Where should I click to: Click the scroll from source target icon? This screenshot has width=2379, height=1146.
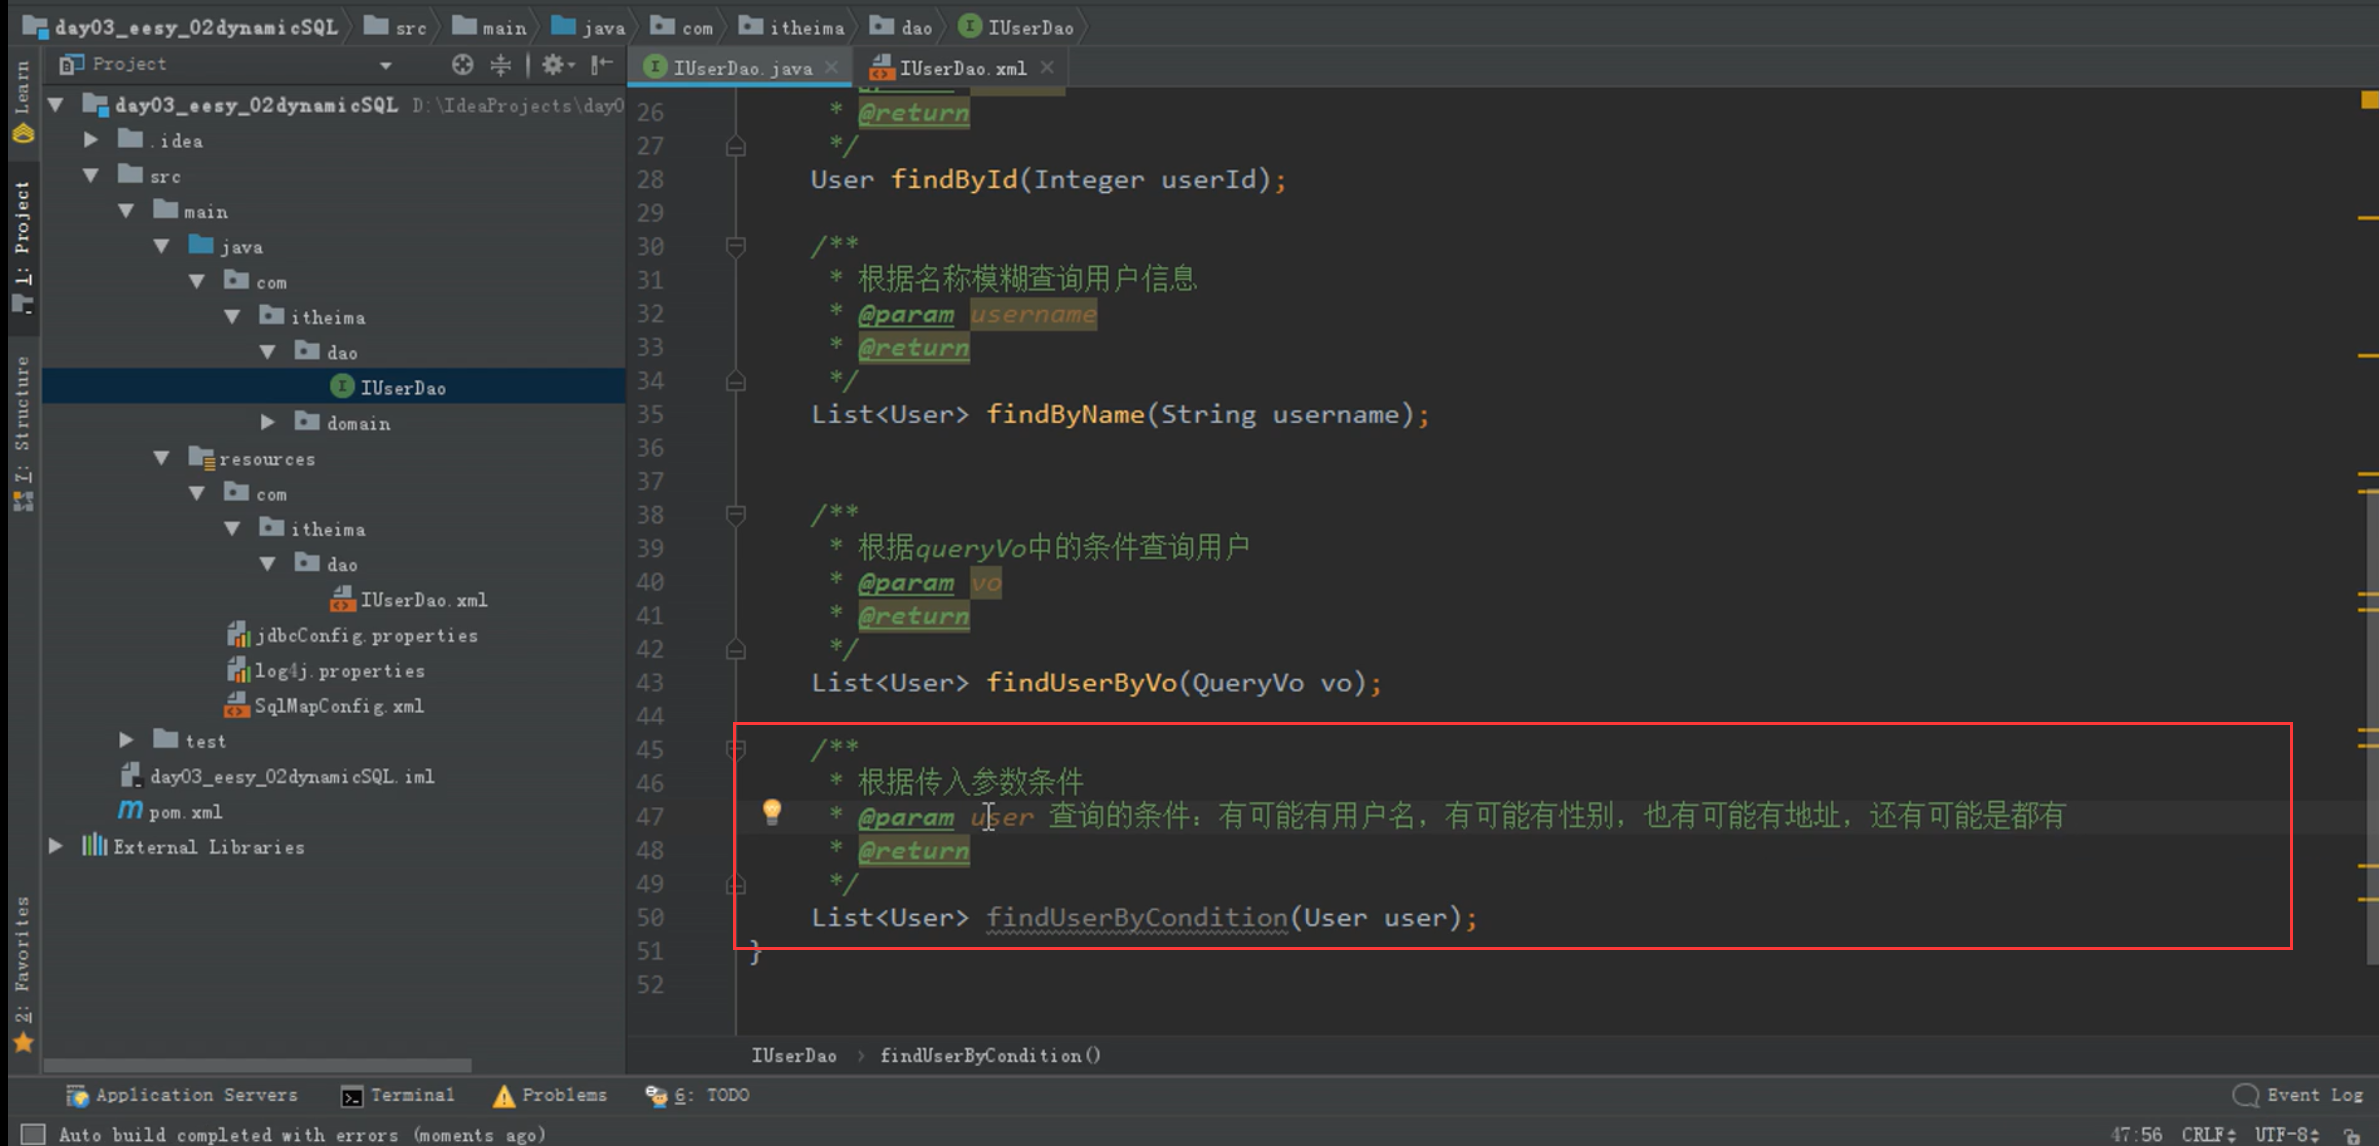462,65
